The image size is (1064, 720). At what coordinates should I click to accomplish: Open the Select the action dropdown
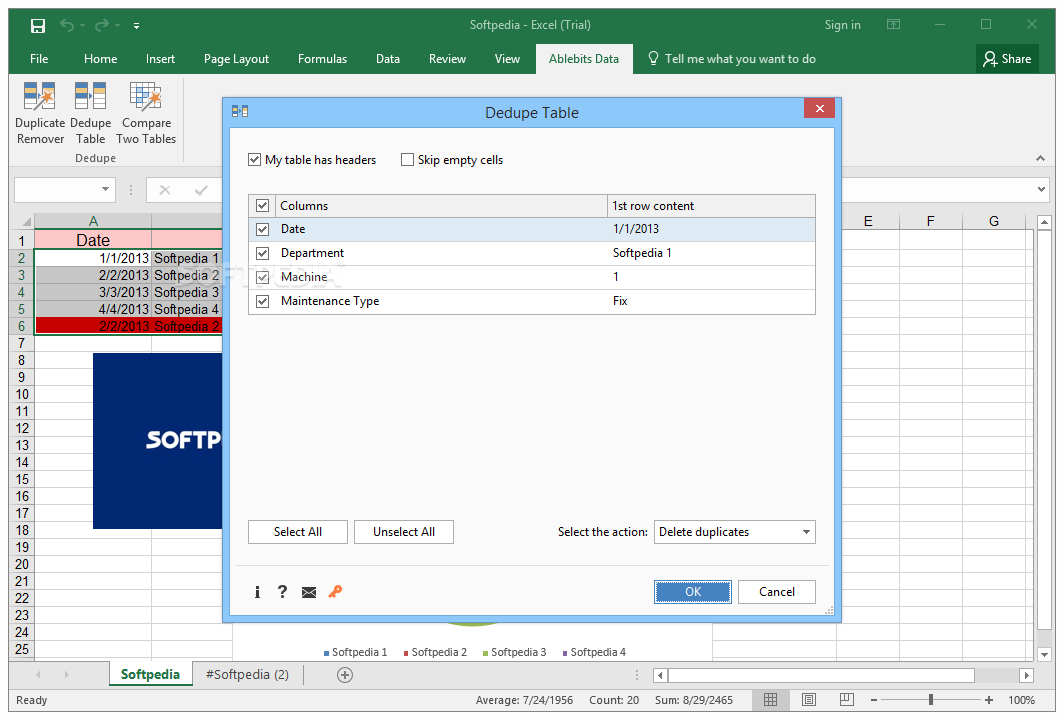(x=734, y=532)
